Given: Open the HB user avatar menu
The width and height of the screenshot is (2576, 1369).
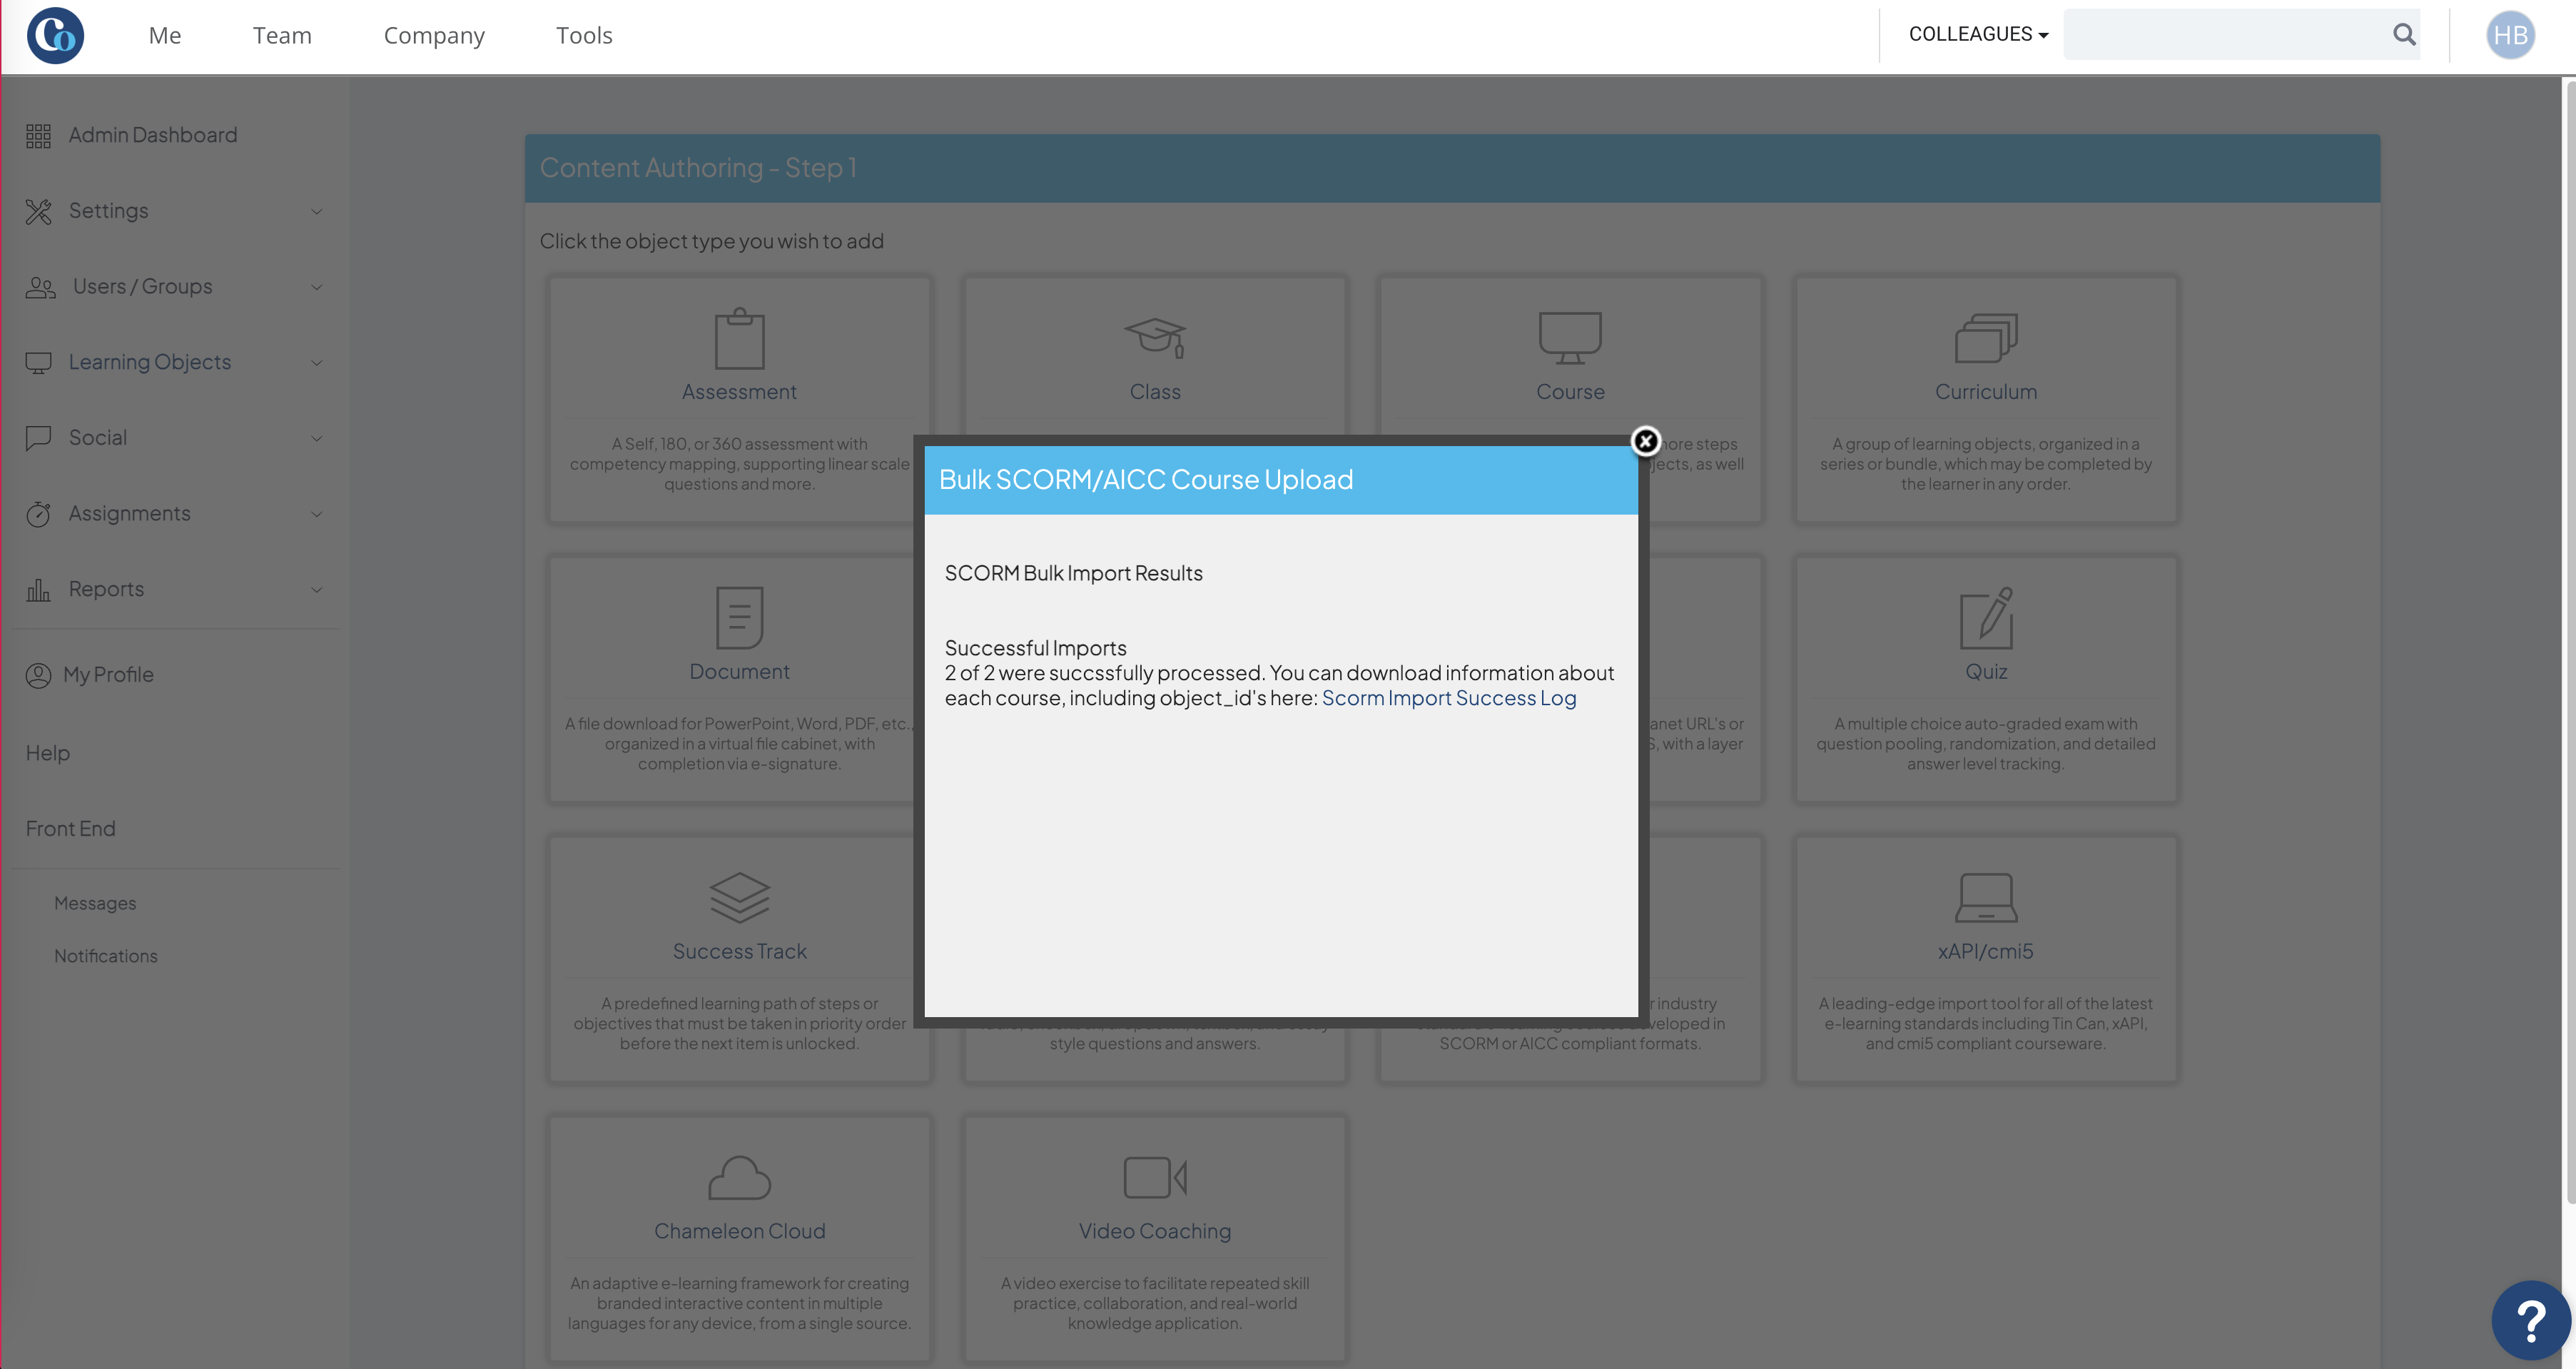Looking at the screenshot, I should click(x=2510, y=35).
